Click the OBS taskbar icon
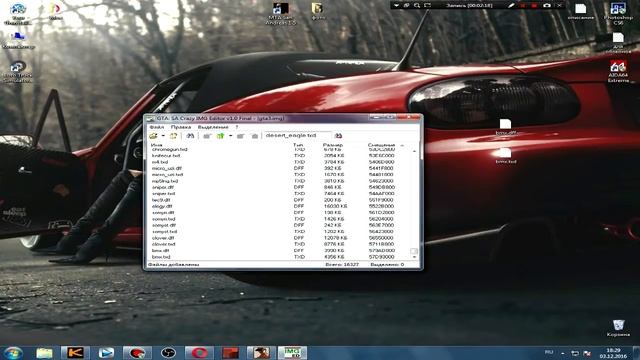Viewport: 640px width, 360px height. [x=168, y=353]
